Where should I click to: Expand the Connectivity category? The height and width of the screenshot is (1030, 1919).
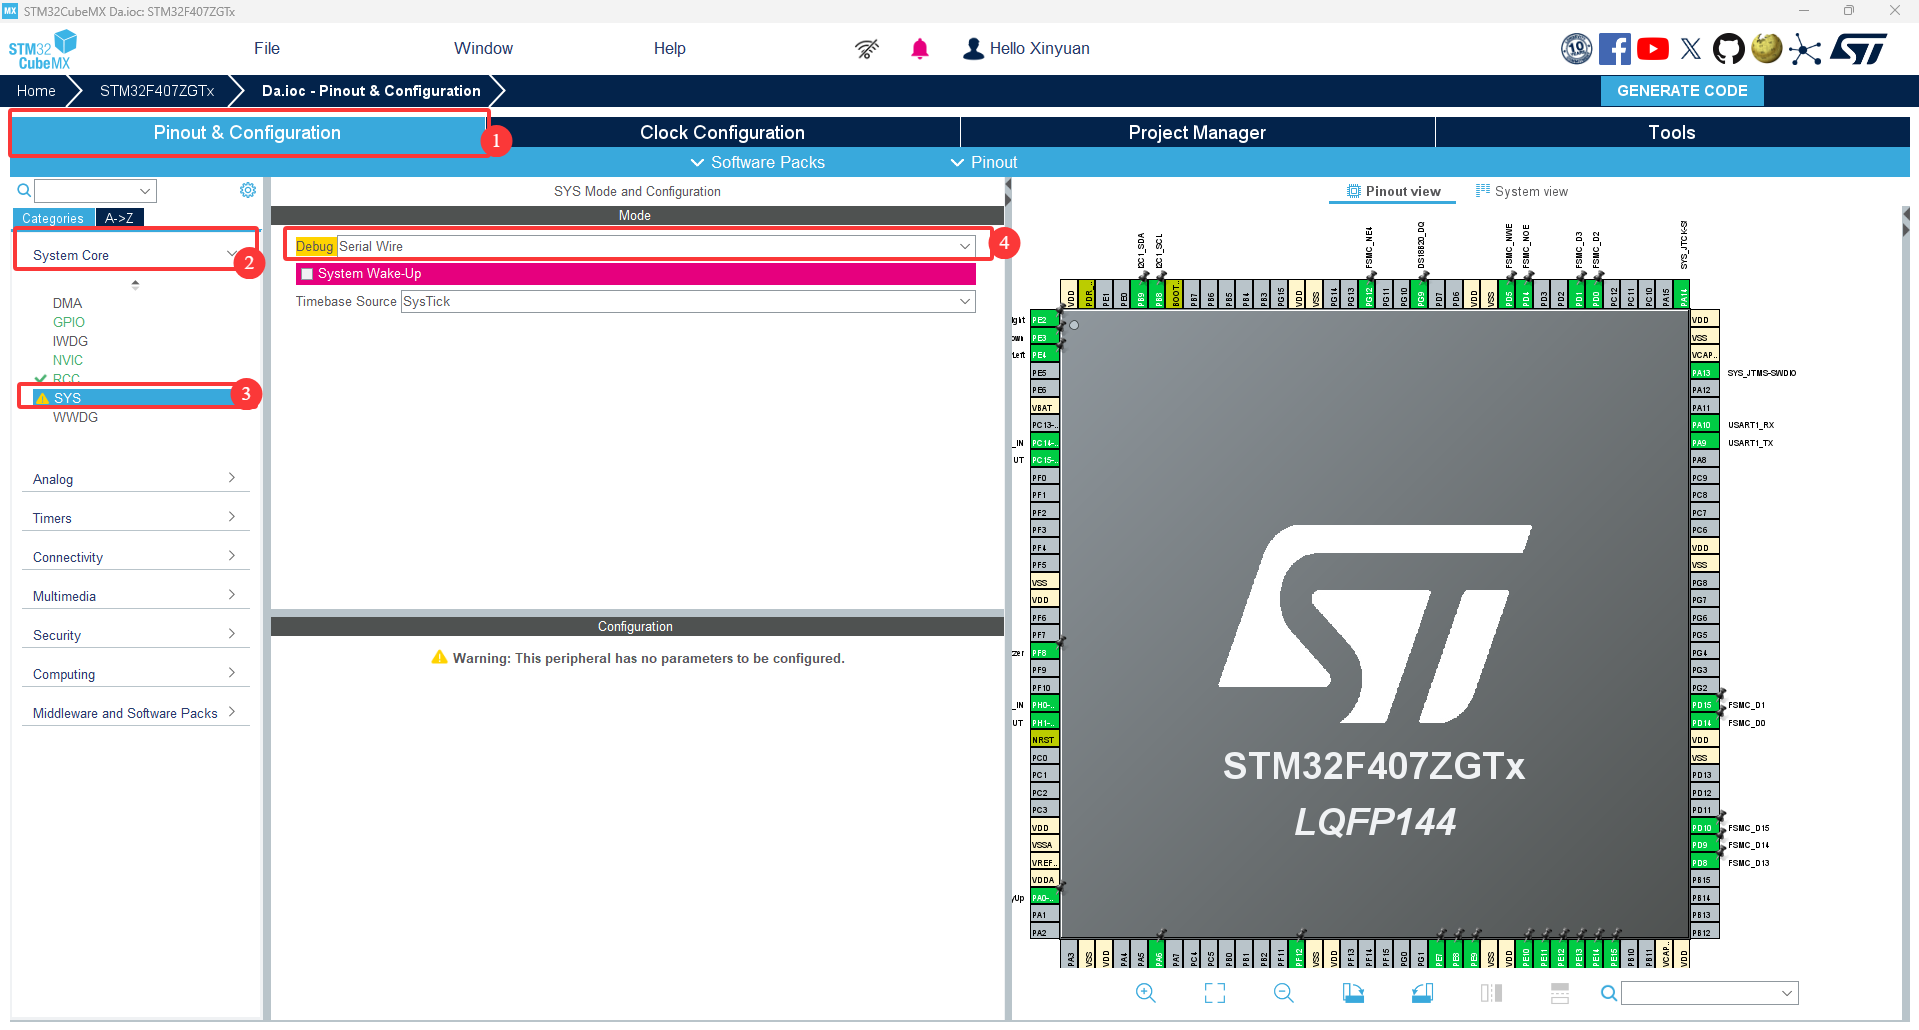pyautogui.click(x=135, y=556)
